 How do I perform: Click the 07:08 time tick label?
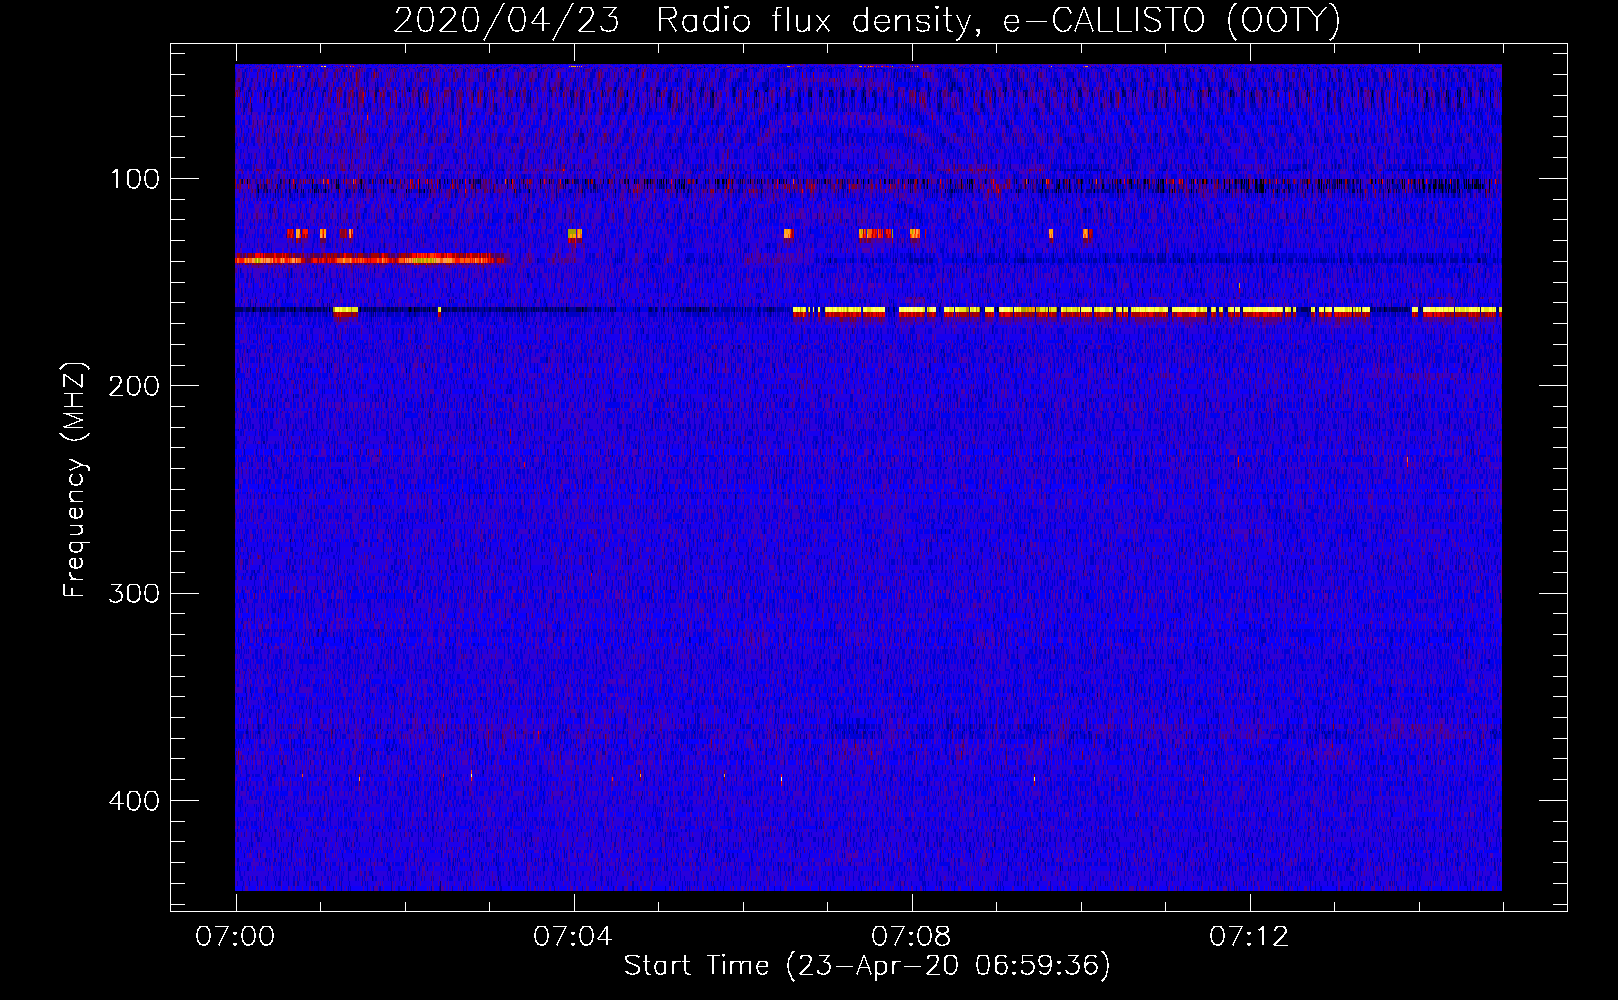911,937
